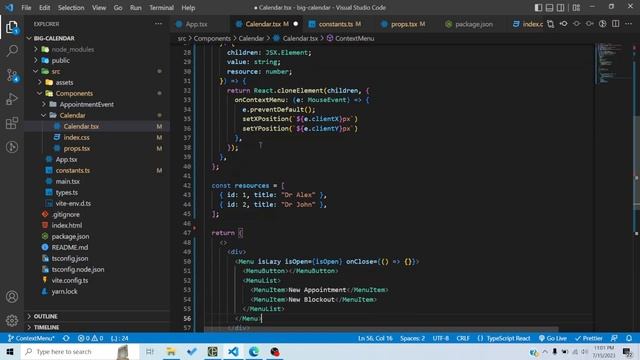
Task: Open index.css in explorer tree
Action: coord(76,138)
